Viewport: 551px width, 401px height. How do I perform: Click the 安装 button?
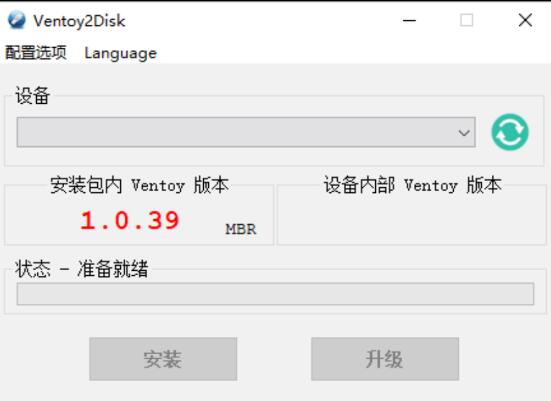pos(163,359)
